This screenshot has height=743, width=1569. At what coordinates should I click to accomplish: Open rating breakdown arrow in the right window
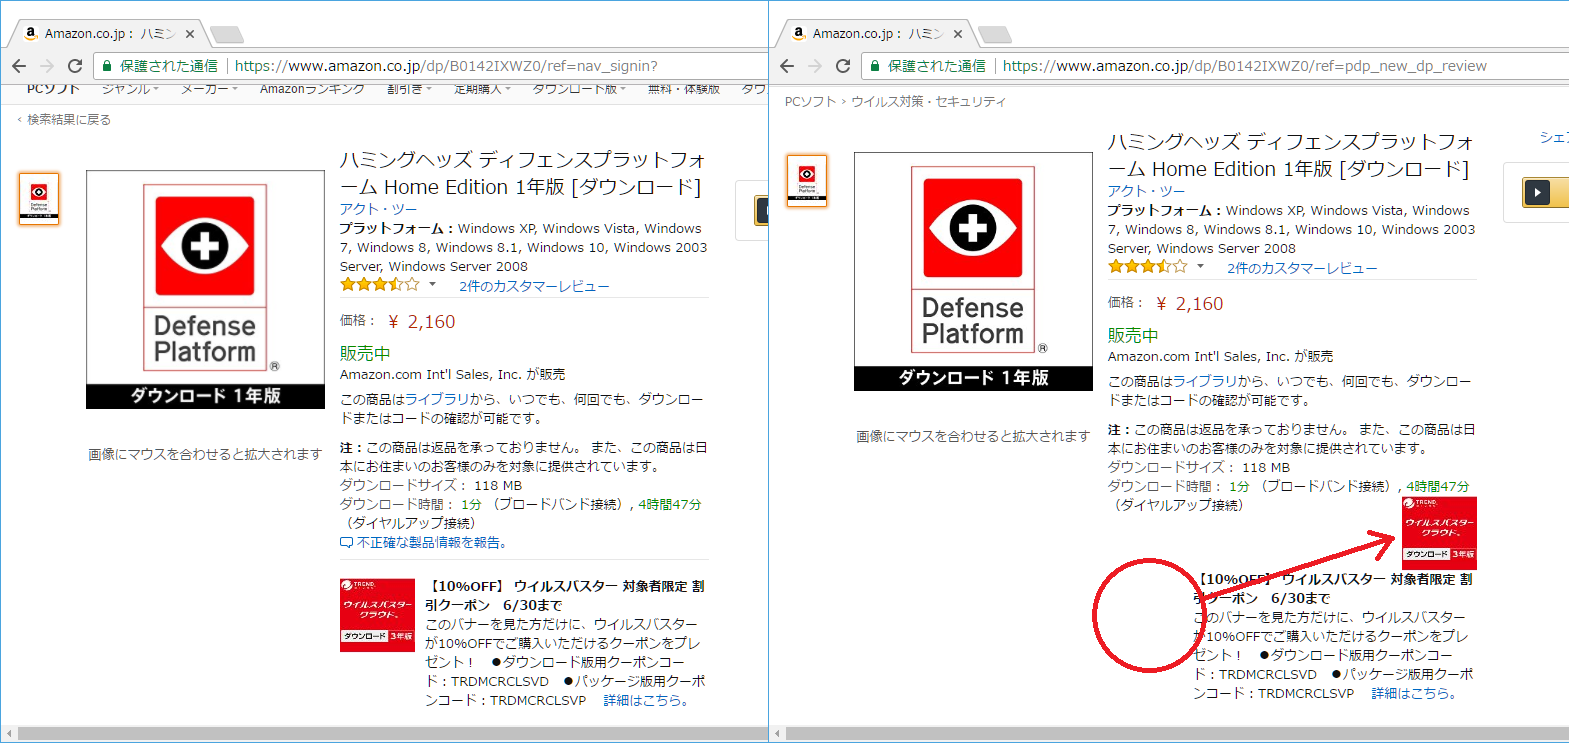pyautogui.click(x=1200, y=267)
